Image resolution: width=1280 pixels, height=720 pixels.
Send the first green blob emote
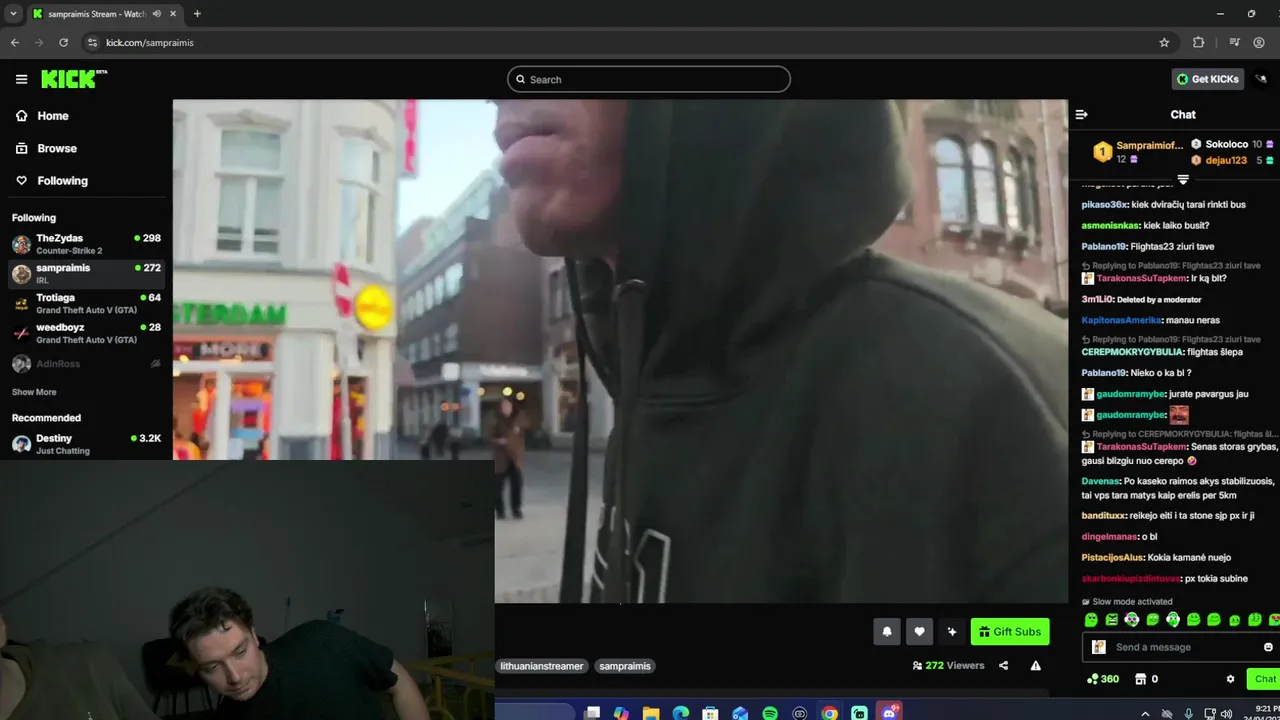(x=1091, y=620)
